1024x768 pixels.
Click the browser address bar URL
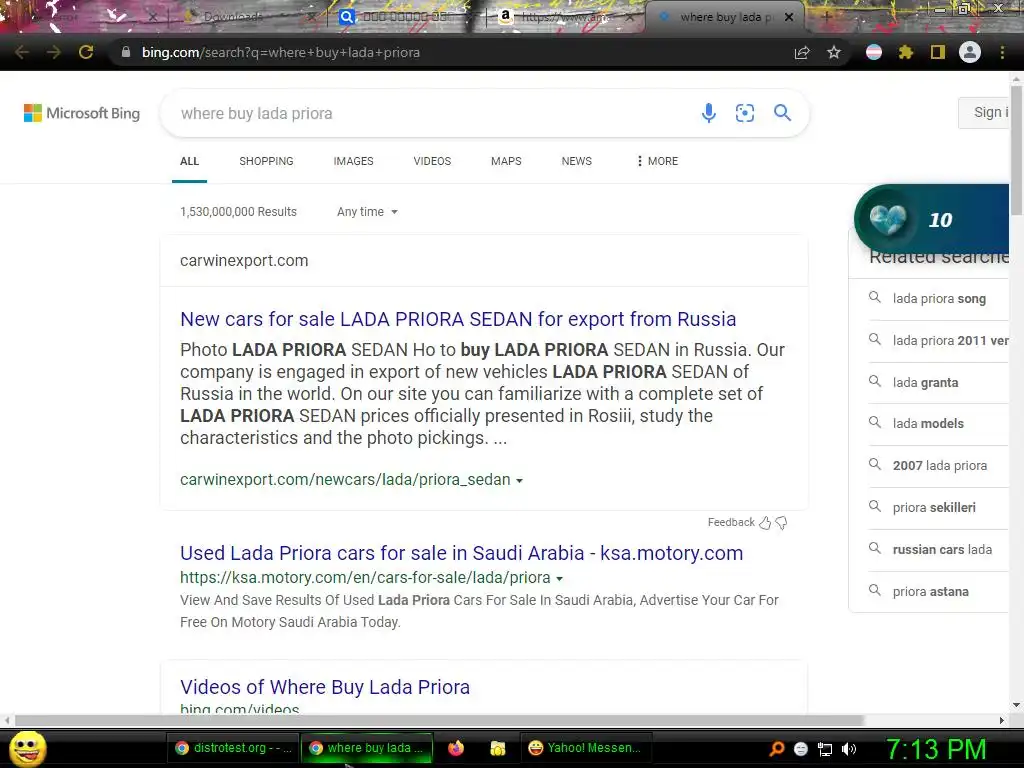[281, 52]
